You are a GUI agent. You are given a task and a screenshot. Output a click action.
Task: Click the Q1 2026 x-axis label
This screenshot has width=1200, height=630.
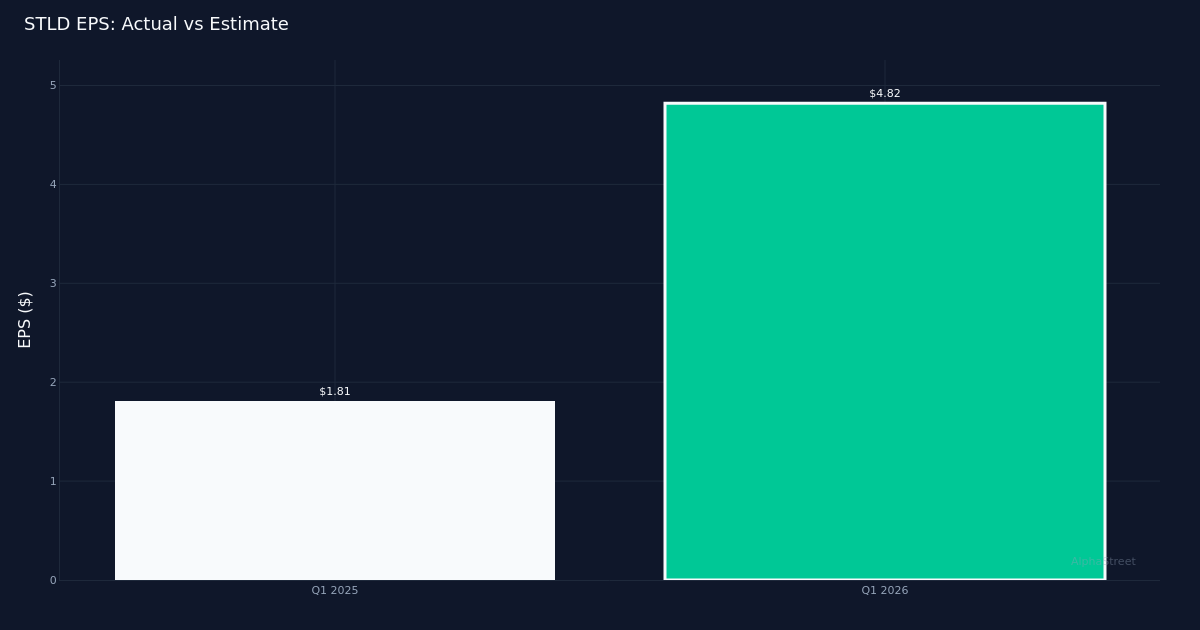884,591
